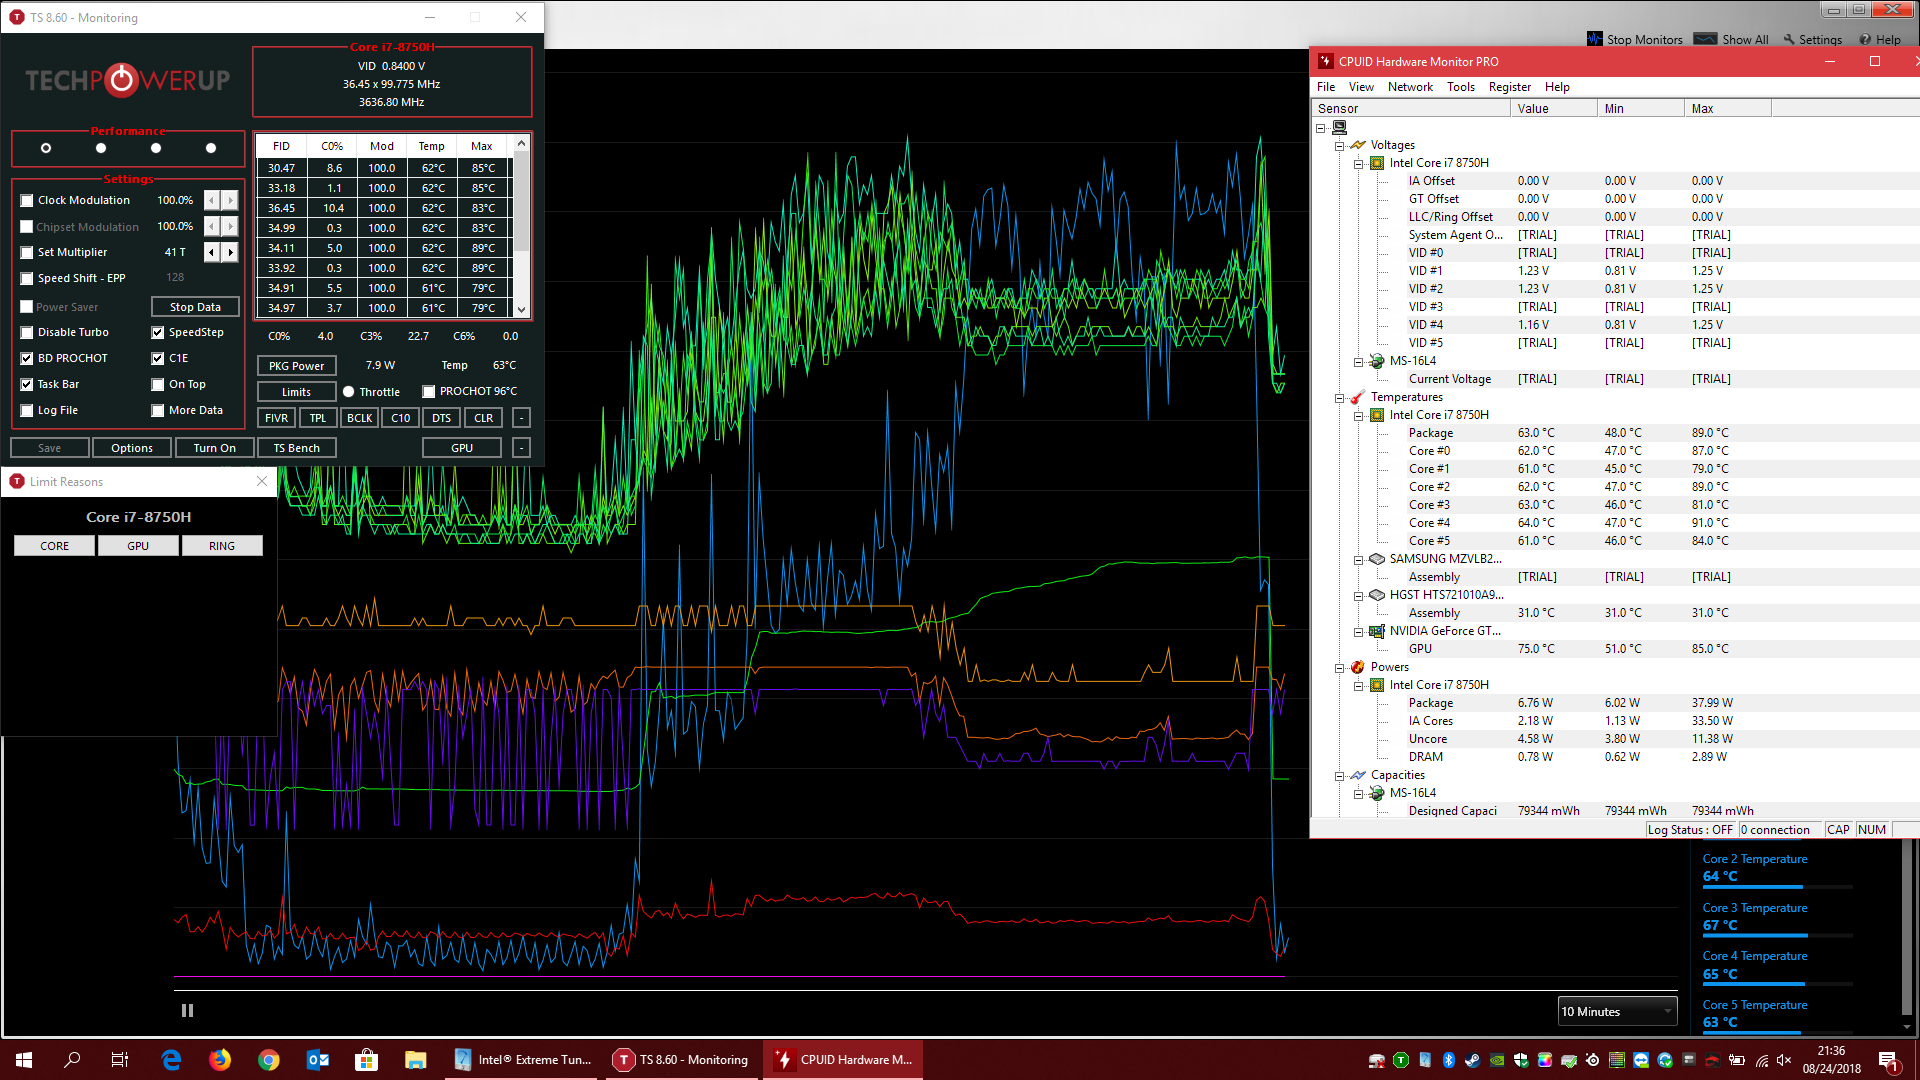The width and height of the screenshot is (1920, 1080).
Task: Enable Set Multiplier checkbox
Action: [27, 252]
